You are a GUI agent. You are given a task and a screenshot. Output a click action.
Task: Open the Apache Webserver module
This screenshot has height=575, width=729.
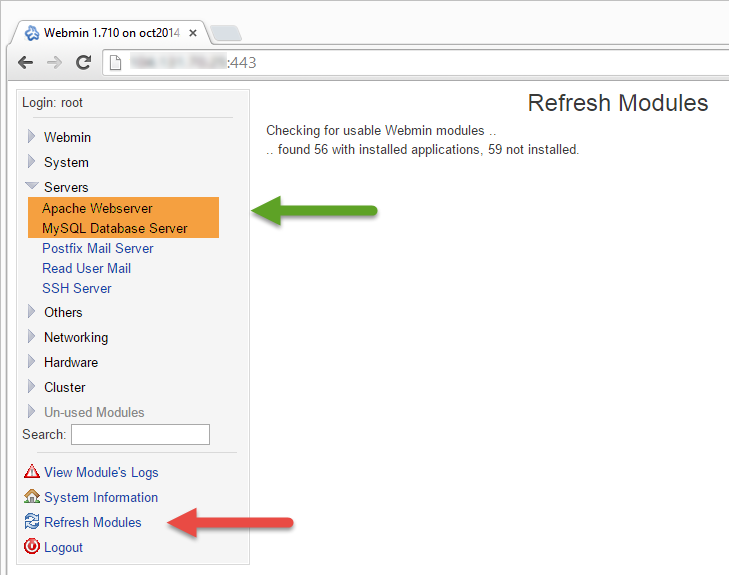pyautogui.click(x=97, y=208)
